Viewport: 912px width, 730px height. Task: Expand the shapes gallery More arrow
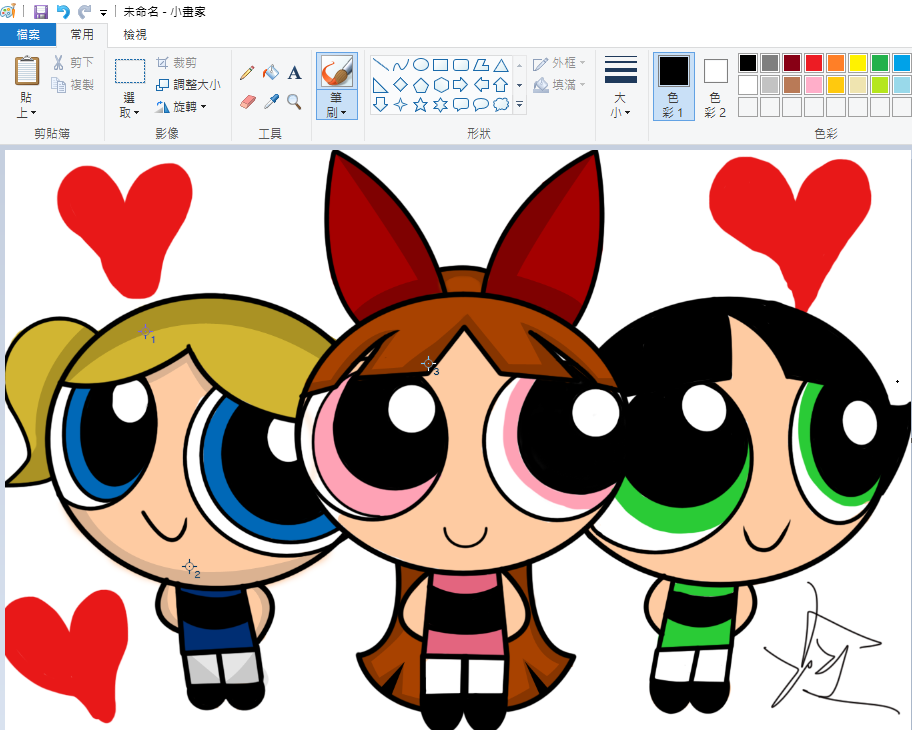(x=519, y=105)
